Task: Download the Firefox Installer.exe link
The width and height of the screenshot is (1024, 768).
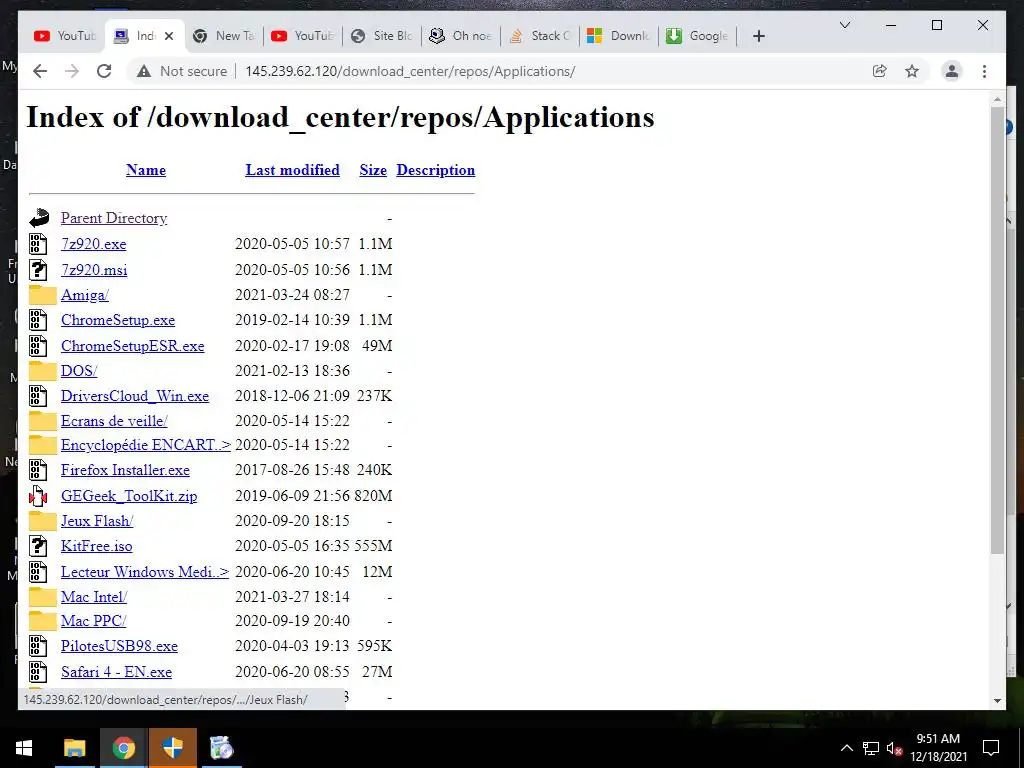Action: pos(125,470)
